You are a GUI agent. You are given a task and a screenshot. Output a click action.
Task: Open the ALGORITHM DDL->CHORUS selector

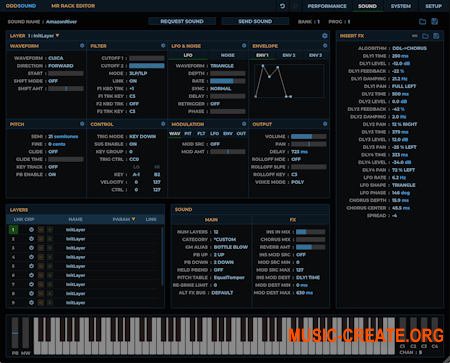click(409, 48)
